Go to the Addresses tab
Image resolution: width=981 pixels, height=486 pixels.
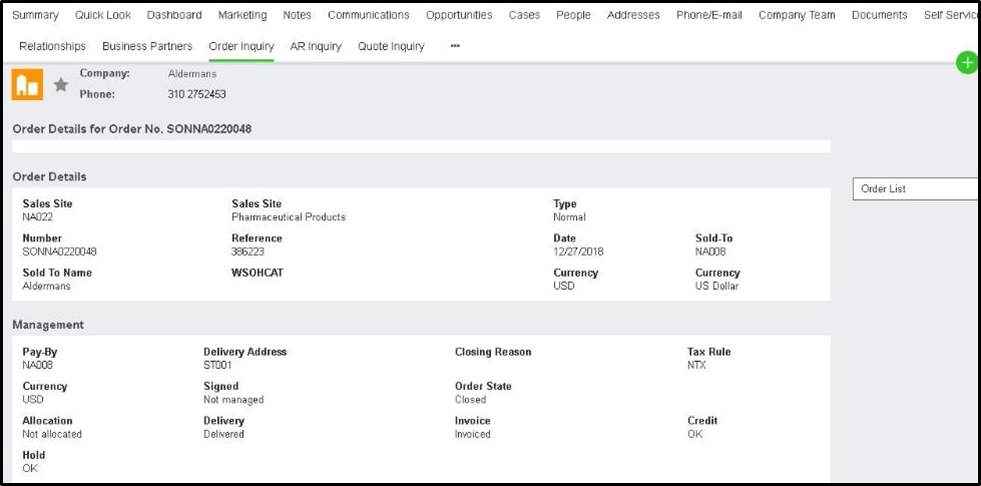(633, 15)
